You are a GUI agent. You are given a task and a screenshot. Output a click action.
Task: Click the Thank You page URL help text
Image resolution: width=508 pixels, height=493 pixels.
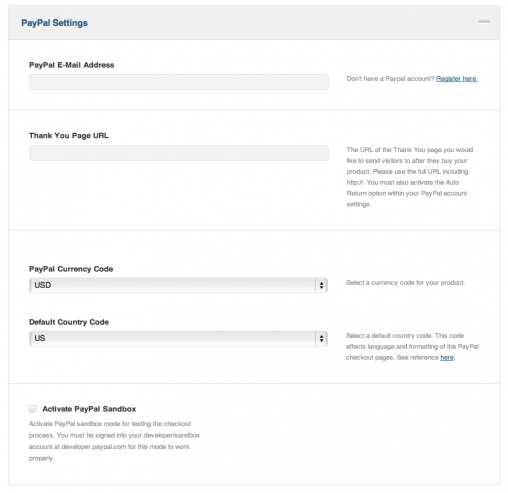point(410,177)
